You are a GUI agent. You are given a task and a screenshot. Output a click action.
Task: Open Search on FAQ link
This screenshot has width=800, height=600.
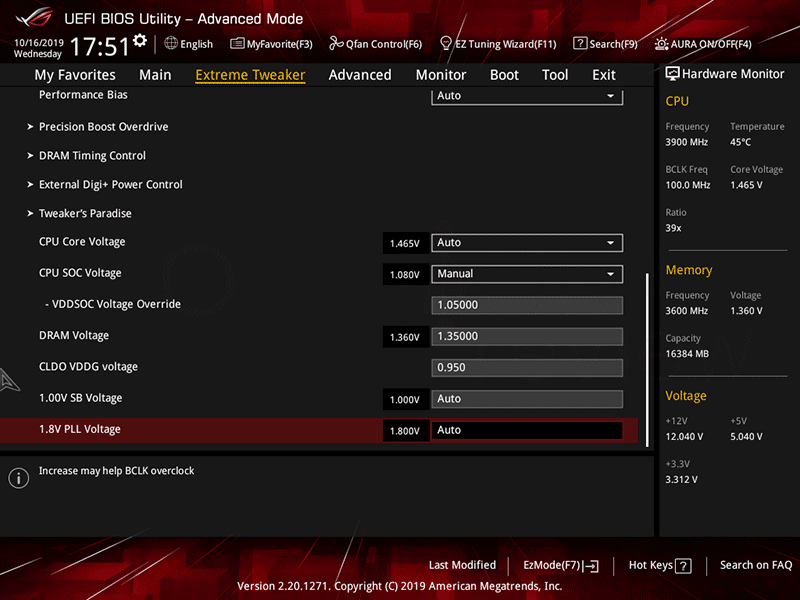756,565
